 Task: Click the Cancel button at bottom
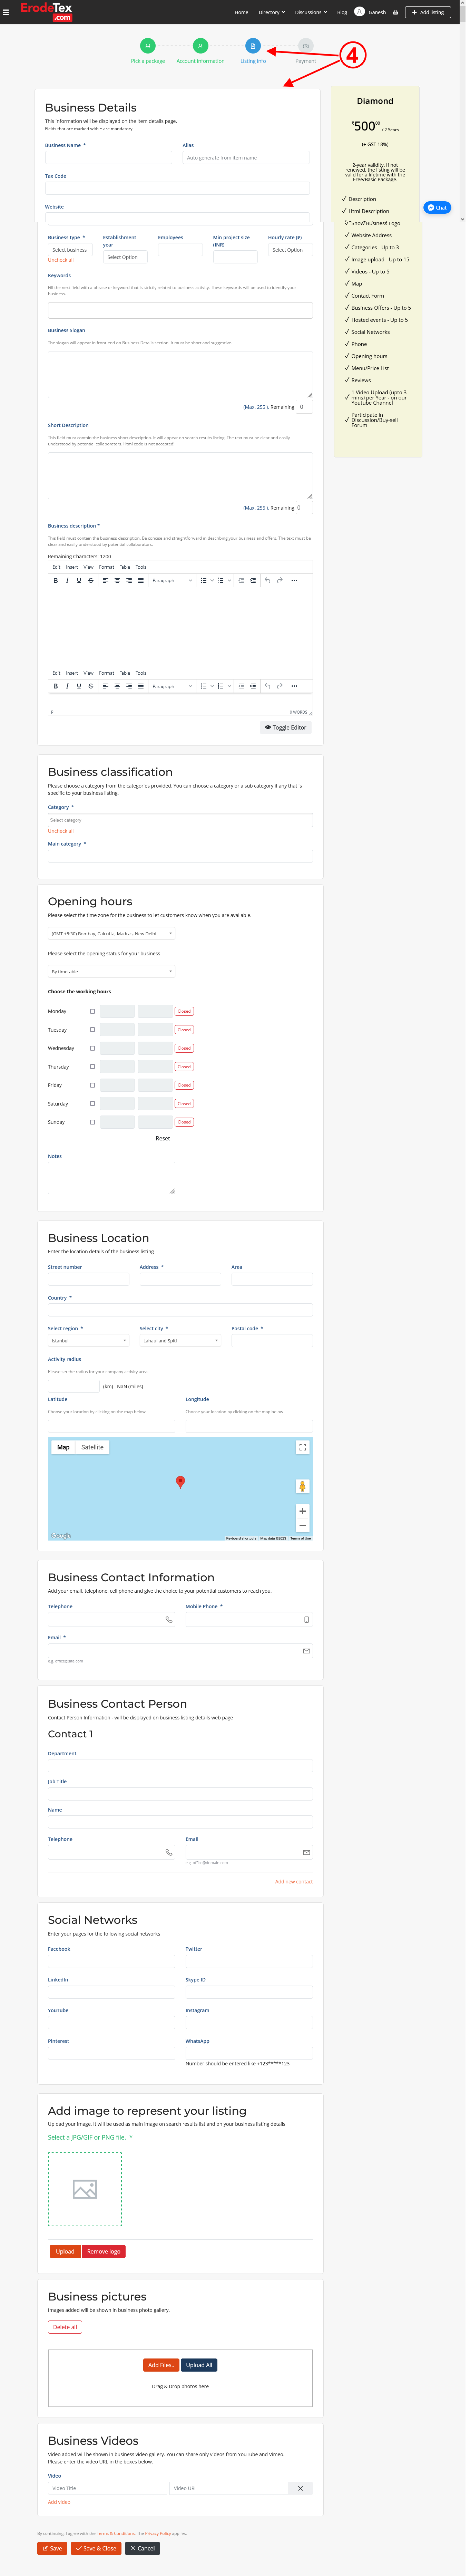pos(142,2548)
